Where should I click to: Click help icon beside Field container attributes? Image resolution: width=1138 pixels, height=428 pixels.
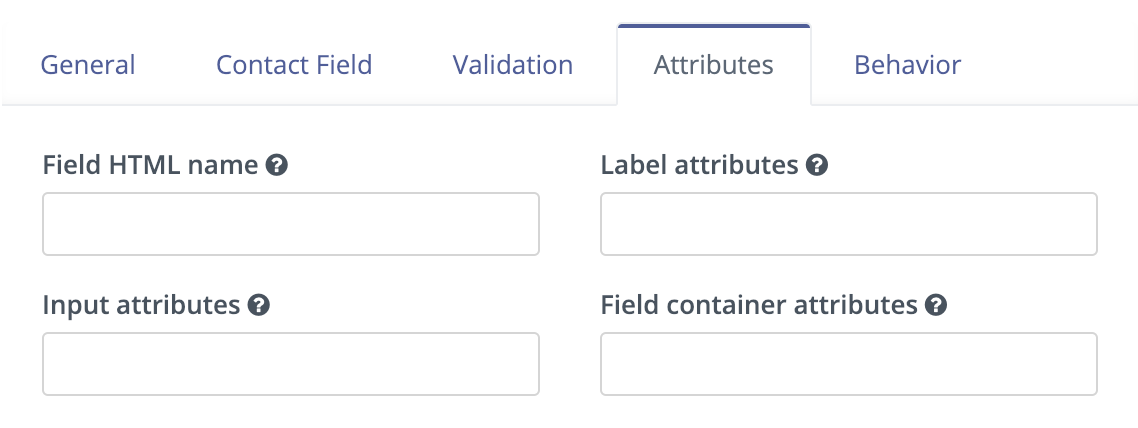coord(936,305)
